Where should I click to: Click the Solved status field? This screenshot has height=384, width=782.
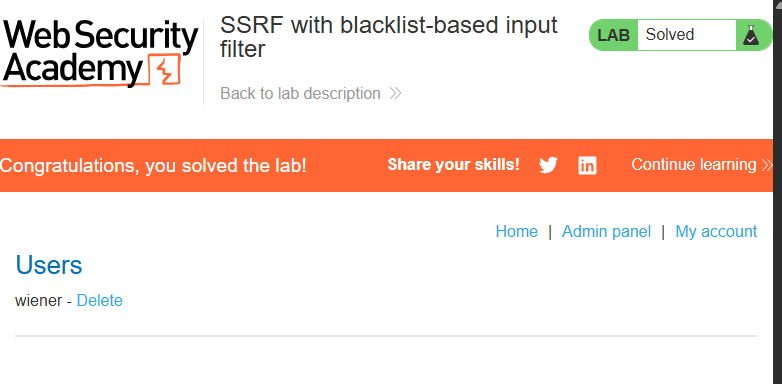coord(687,35)
